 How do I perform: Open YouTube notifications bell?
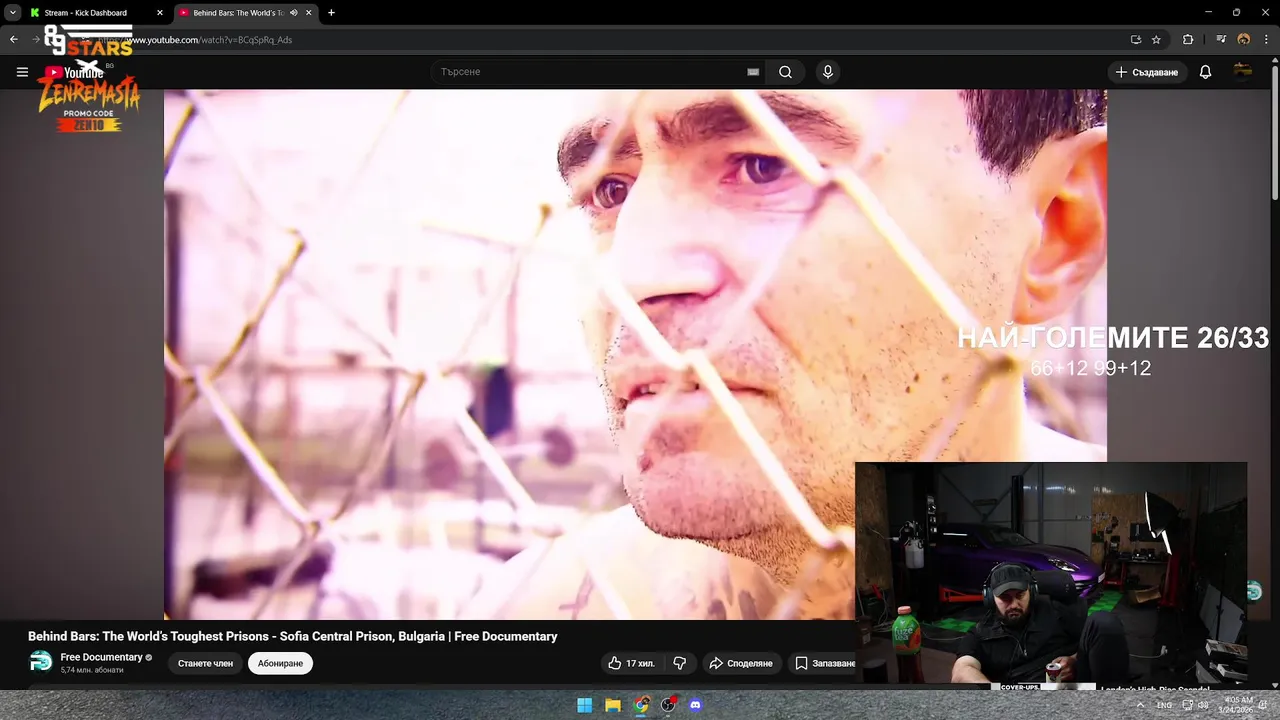click(1205, 72)
